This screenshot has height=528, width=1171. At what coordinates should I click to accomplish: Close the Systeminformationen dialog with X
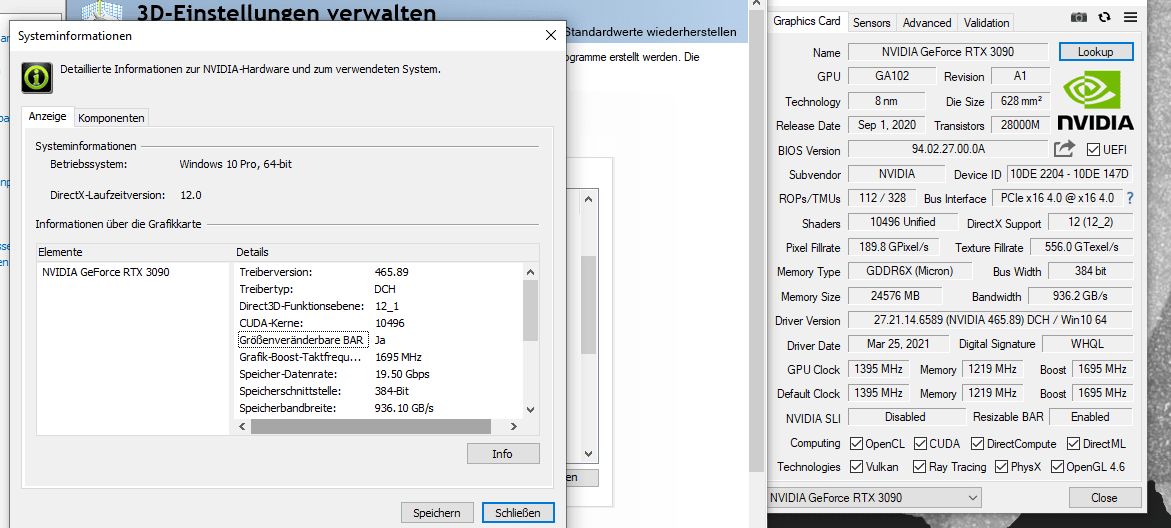[551, 35]
